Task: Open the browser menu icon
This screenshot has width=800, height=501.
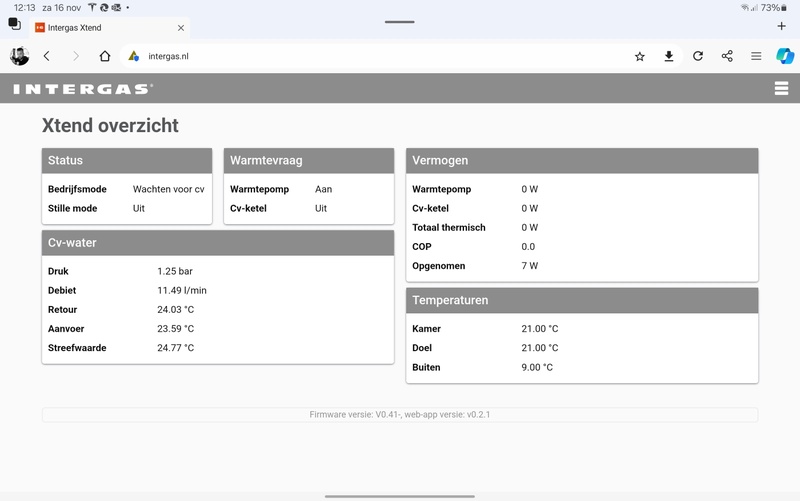Action: coord(756,56)
